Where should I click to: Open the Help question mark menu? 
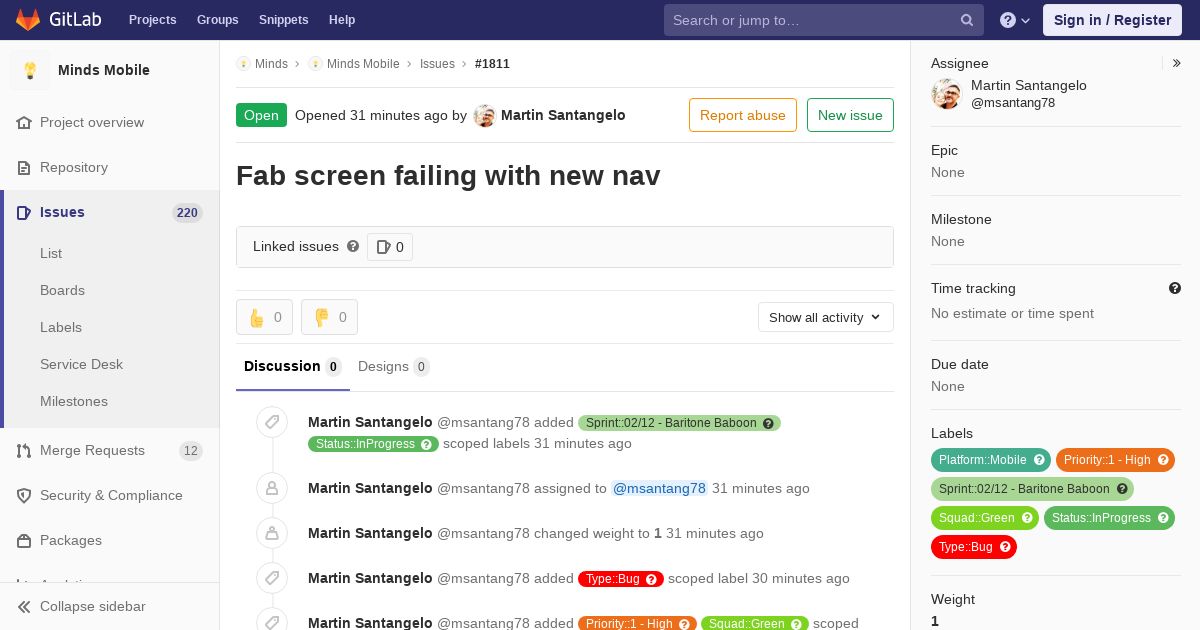pyautogui.click(x=1015, y=20)
